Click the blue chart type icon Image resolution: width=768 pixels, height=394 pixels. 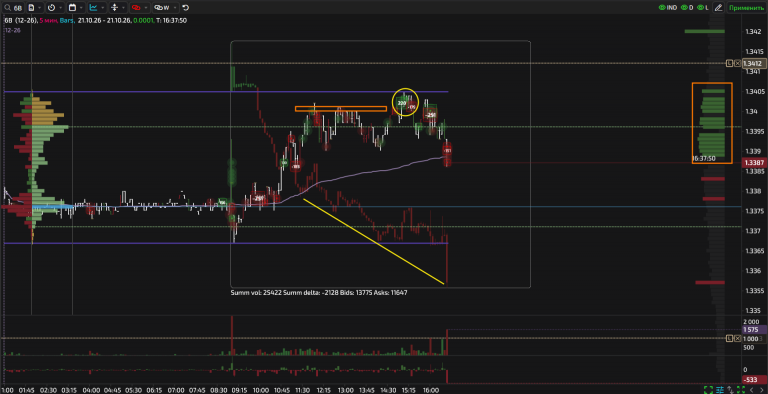[x=93, y=8]
